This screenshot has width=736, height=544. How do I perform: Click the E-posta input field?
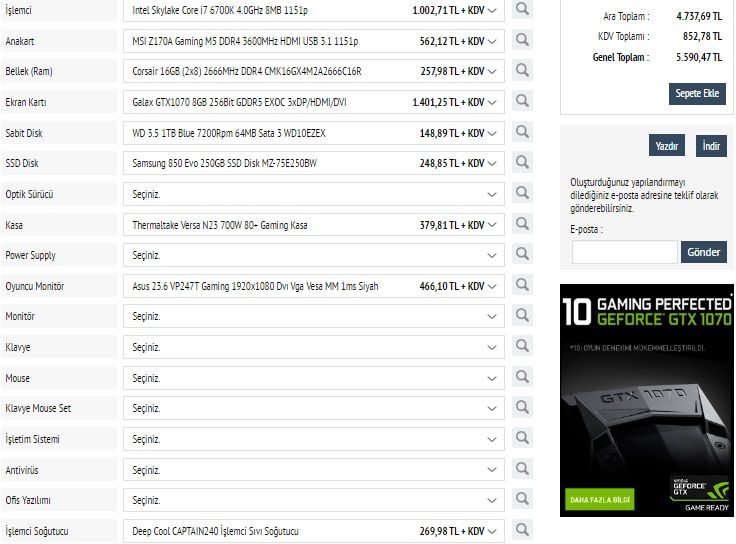point(624,252)
